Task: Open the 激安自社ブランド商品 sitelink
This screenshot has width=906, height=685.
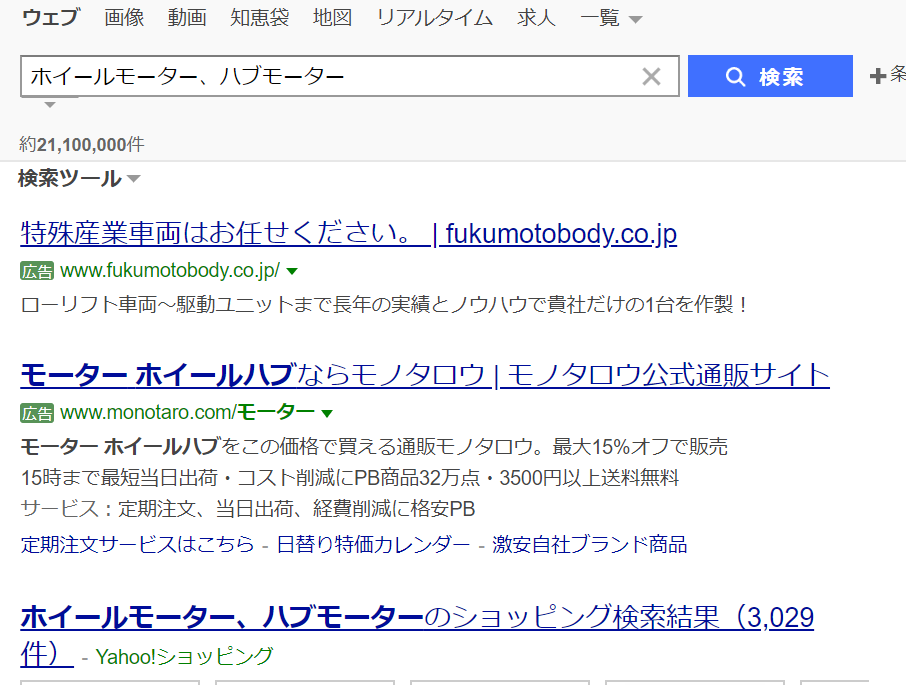Action: pyautogui.click(x=589, y=544)
